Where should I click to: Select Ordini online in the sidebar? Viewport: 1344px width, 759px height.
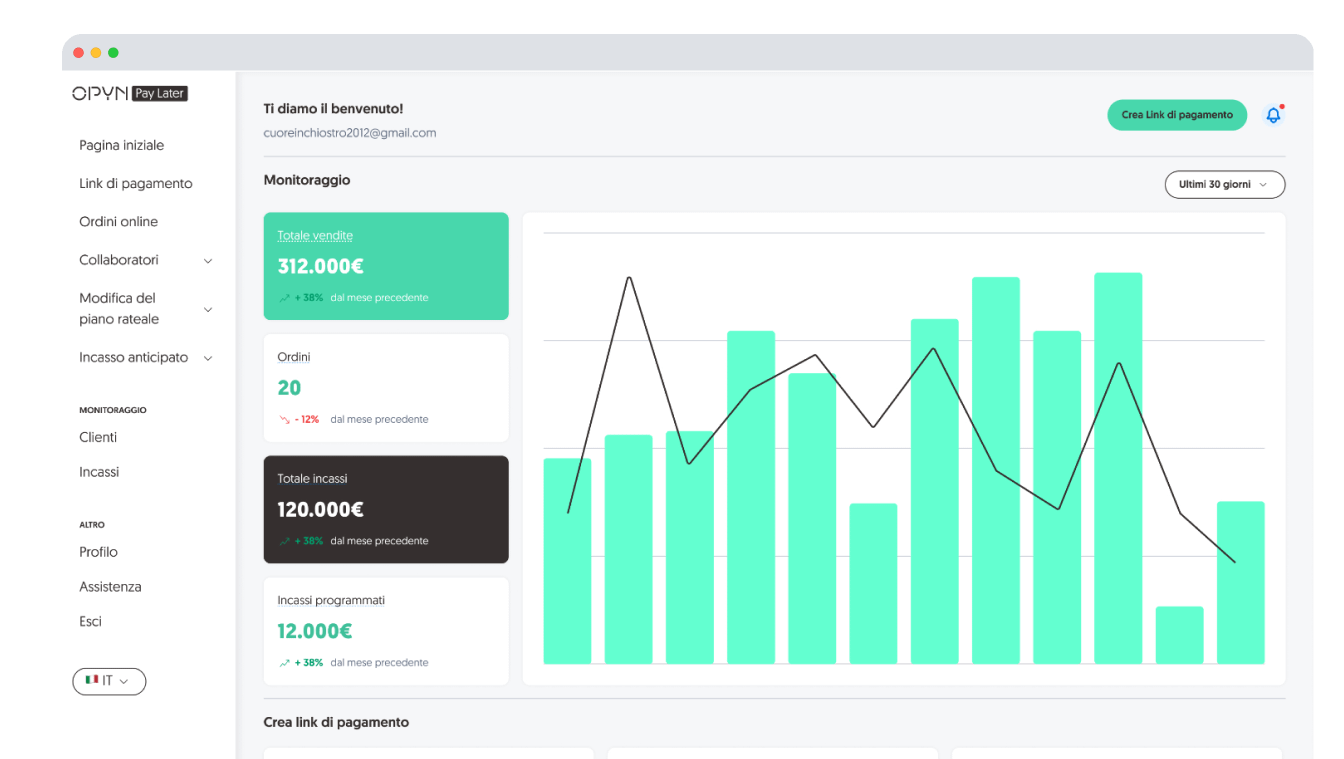pos(119,221)
